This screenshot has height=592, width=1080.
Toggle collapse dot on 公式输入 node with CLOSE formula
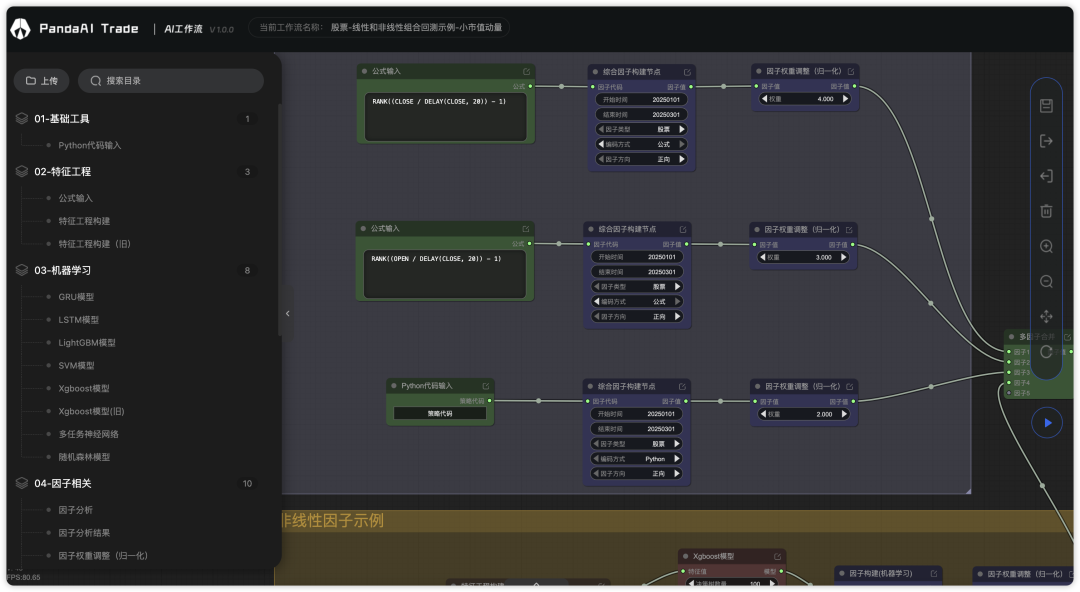(x=364, y=72)
